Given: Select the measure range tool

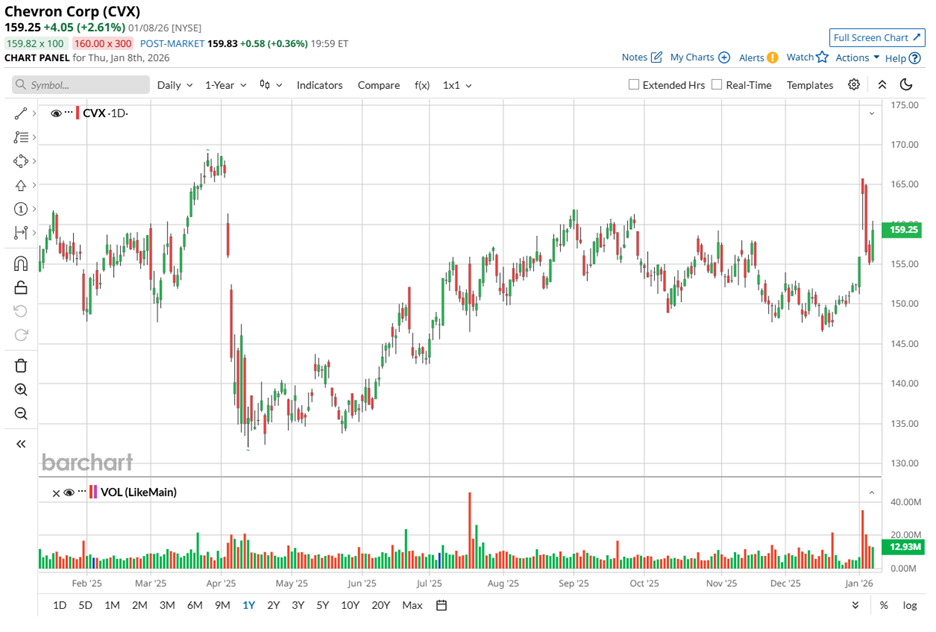Looking at the screenshot, I should [20, 233].
